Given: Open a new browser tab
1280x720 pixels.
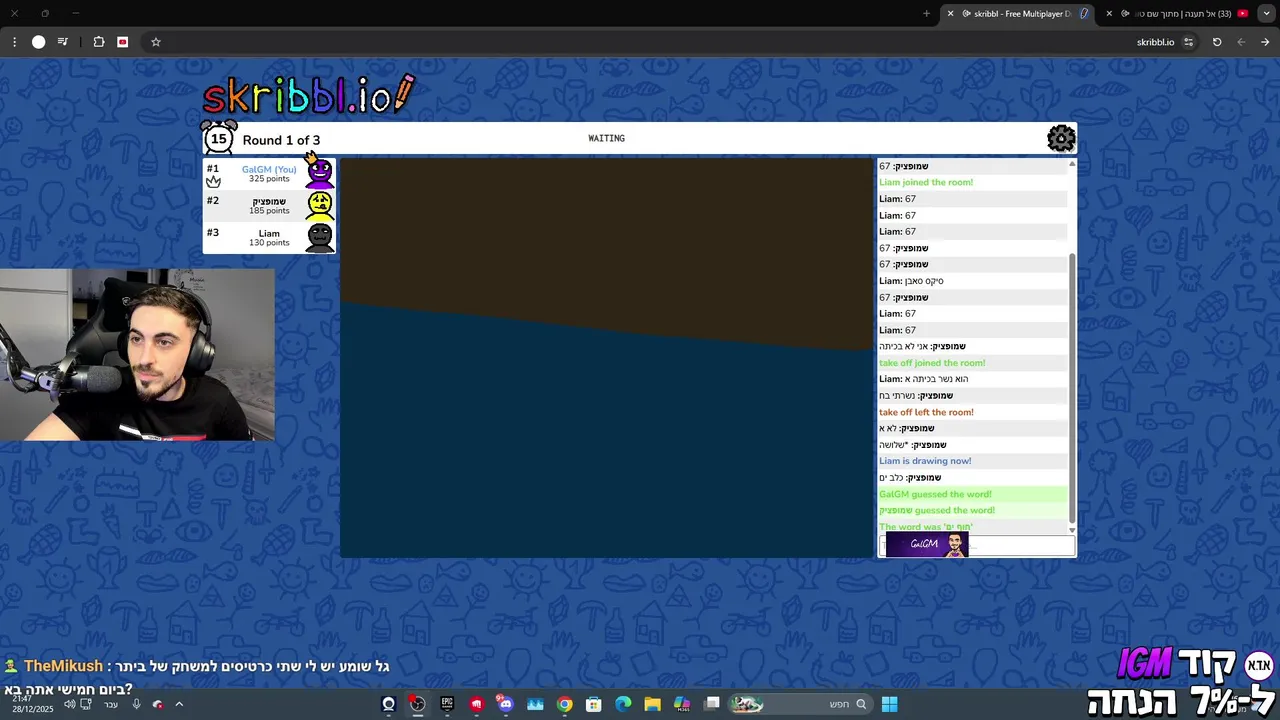Looking at the screenshot, I should [x=926, y=14].
